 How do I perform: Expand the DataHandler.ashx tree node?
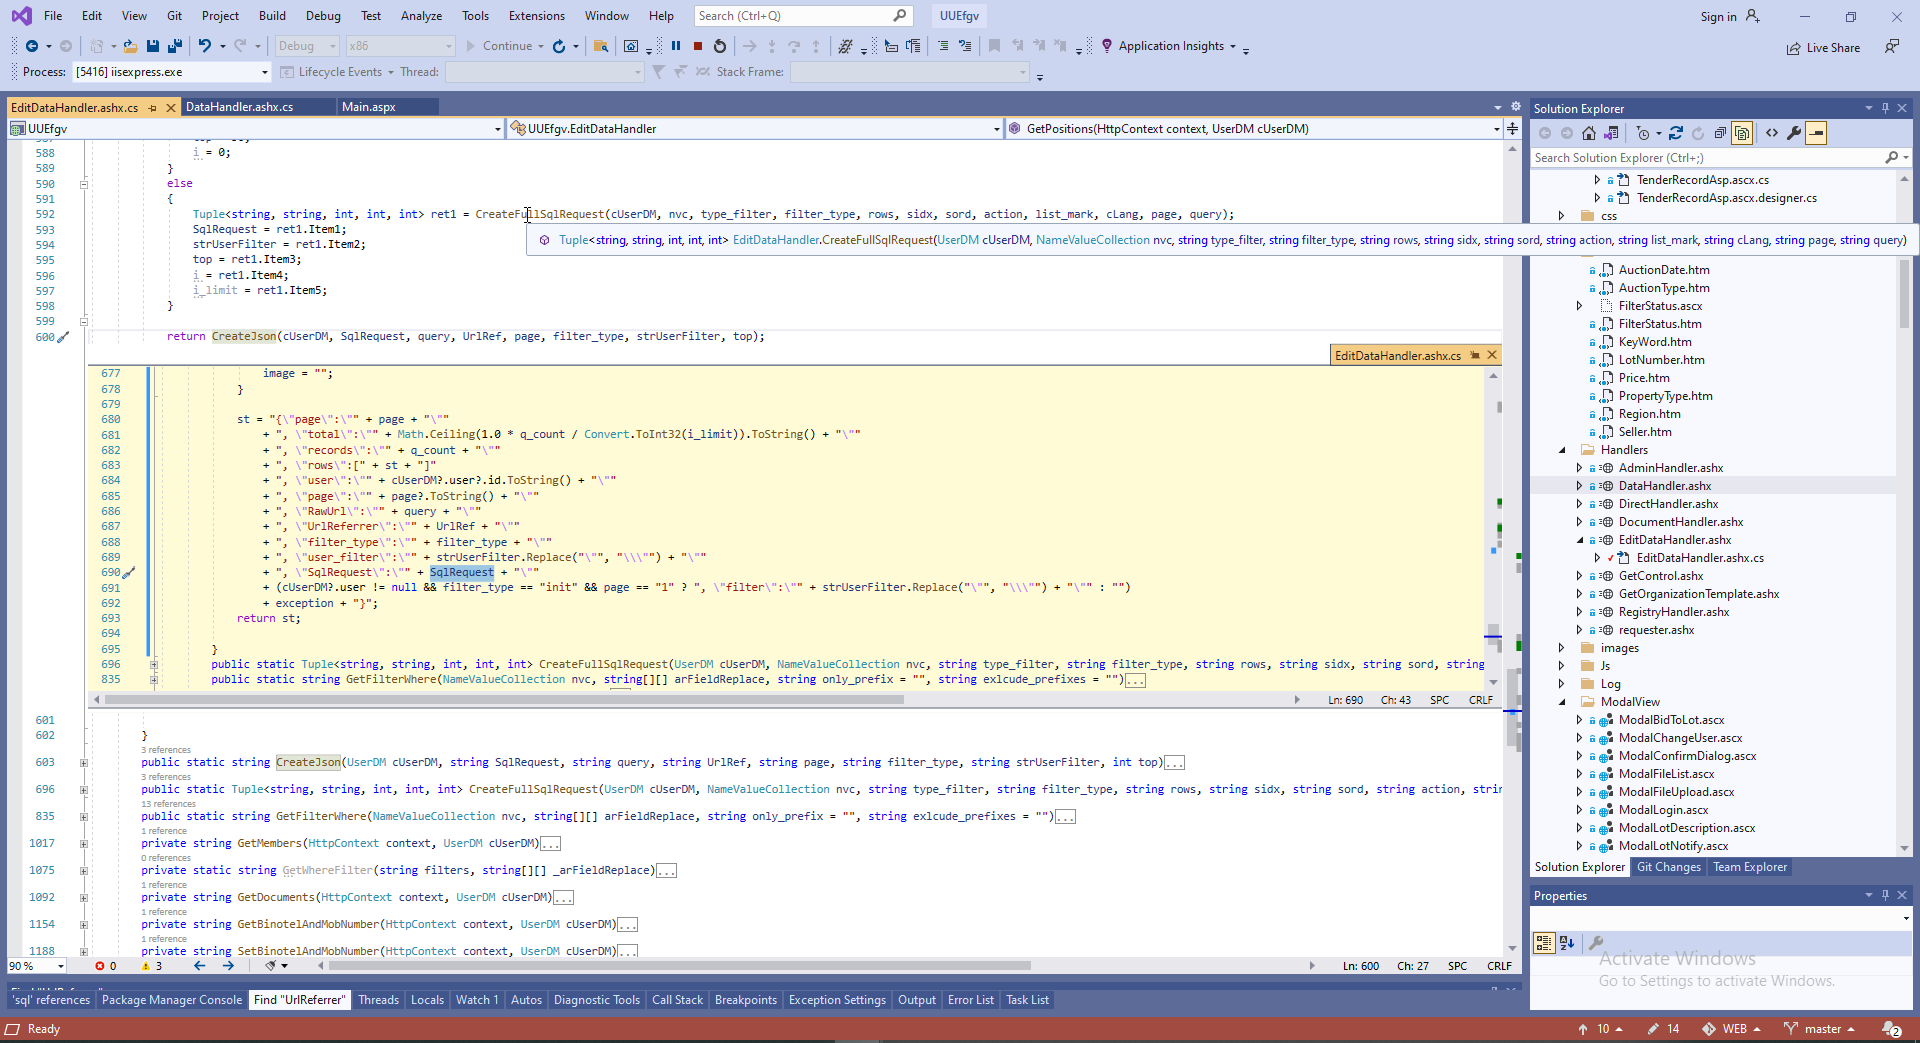1579,486
